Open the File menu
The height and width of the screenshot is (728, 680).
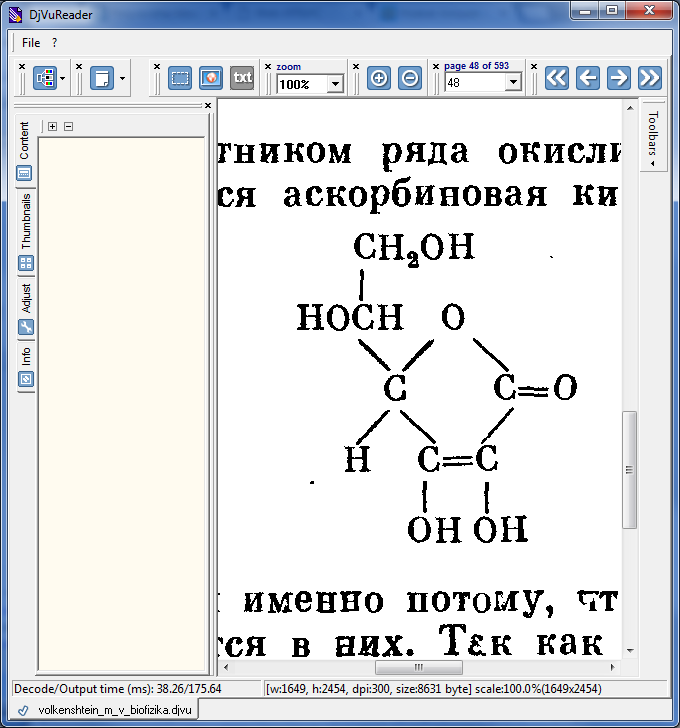point(31,43)
